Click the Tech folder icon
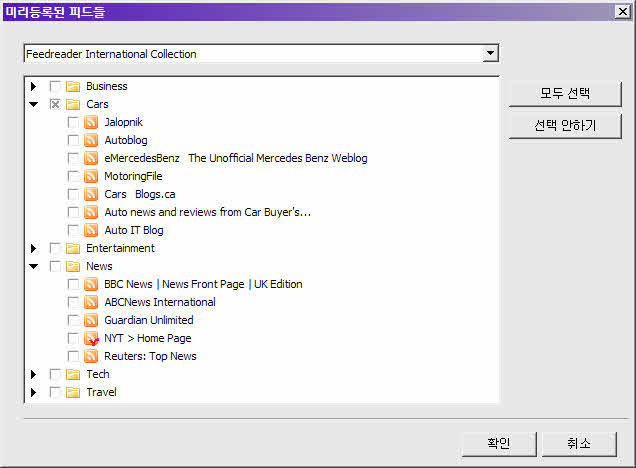 [73, 374]
